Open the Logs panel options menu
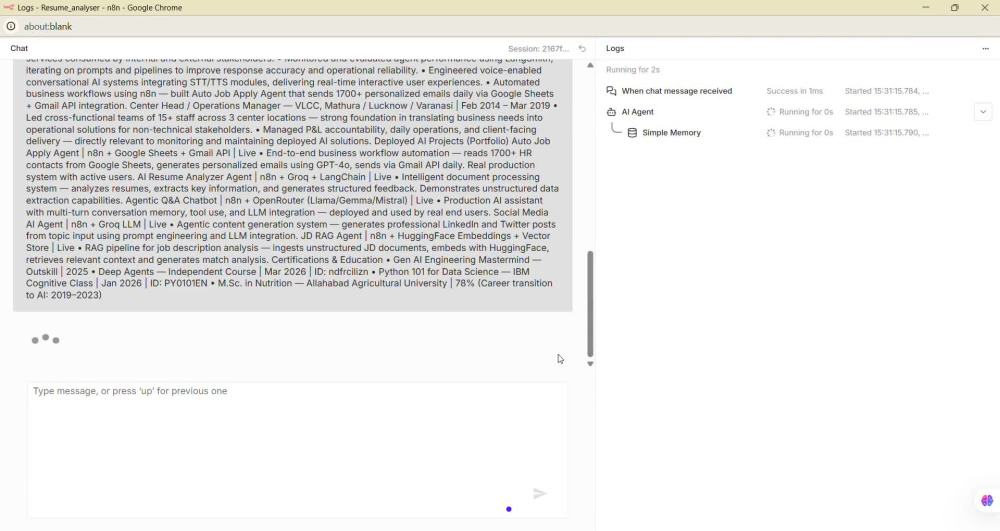This screenshot has width=1000, height=531. click(985, 48)
